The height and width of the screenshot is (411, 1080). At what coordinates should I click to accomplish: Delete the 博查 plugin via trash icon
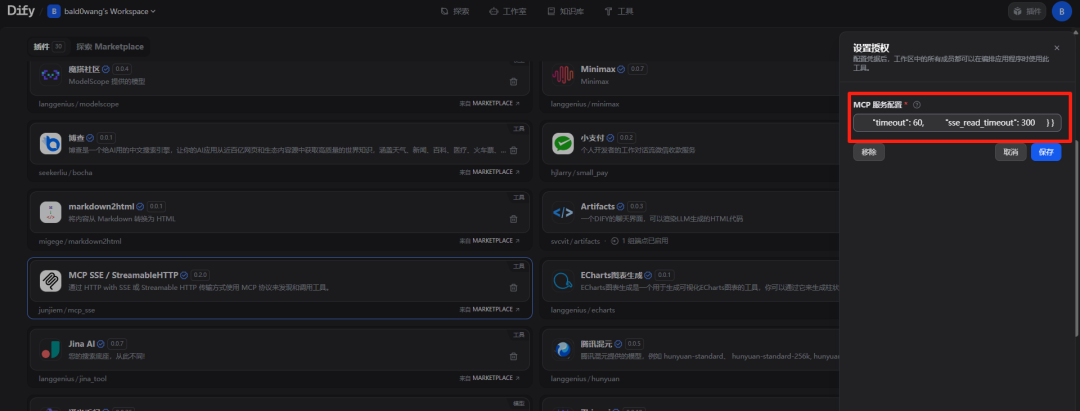(514, 150)
